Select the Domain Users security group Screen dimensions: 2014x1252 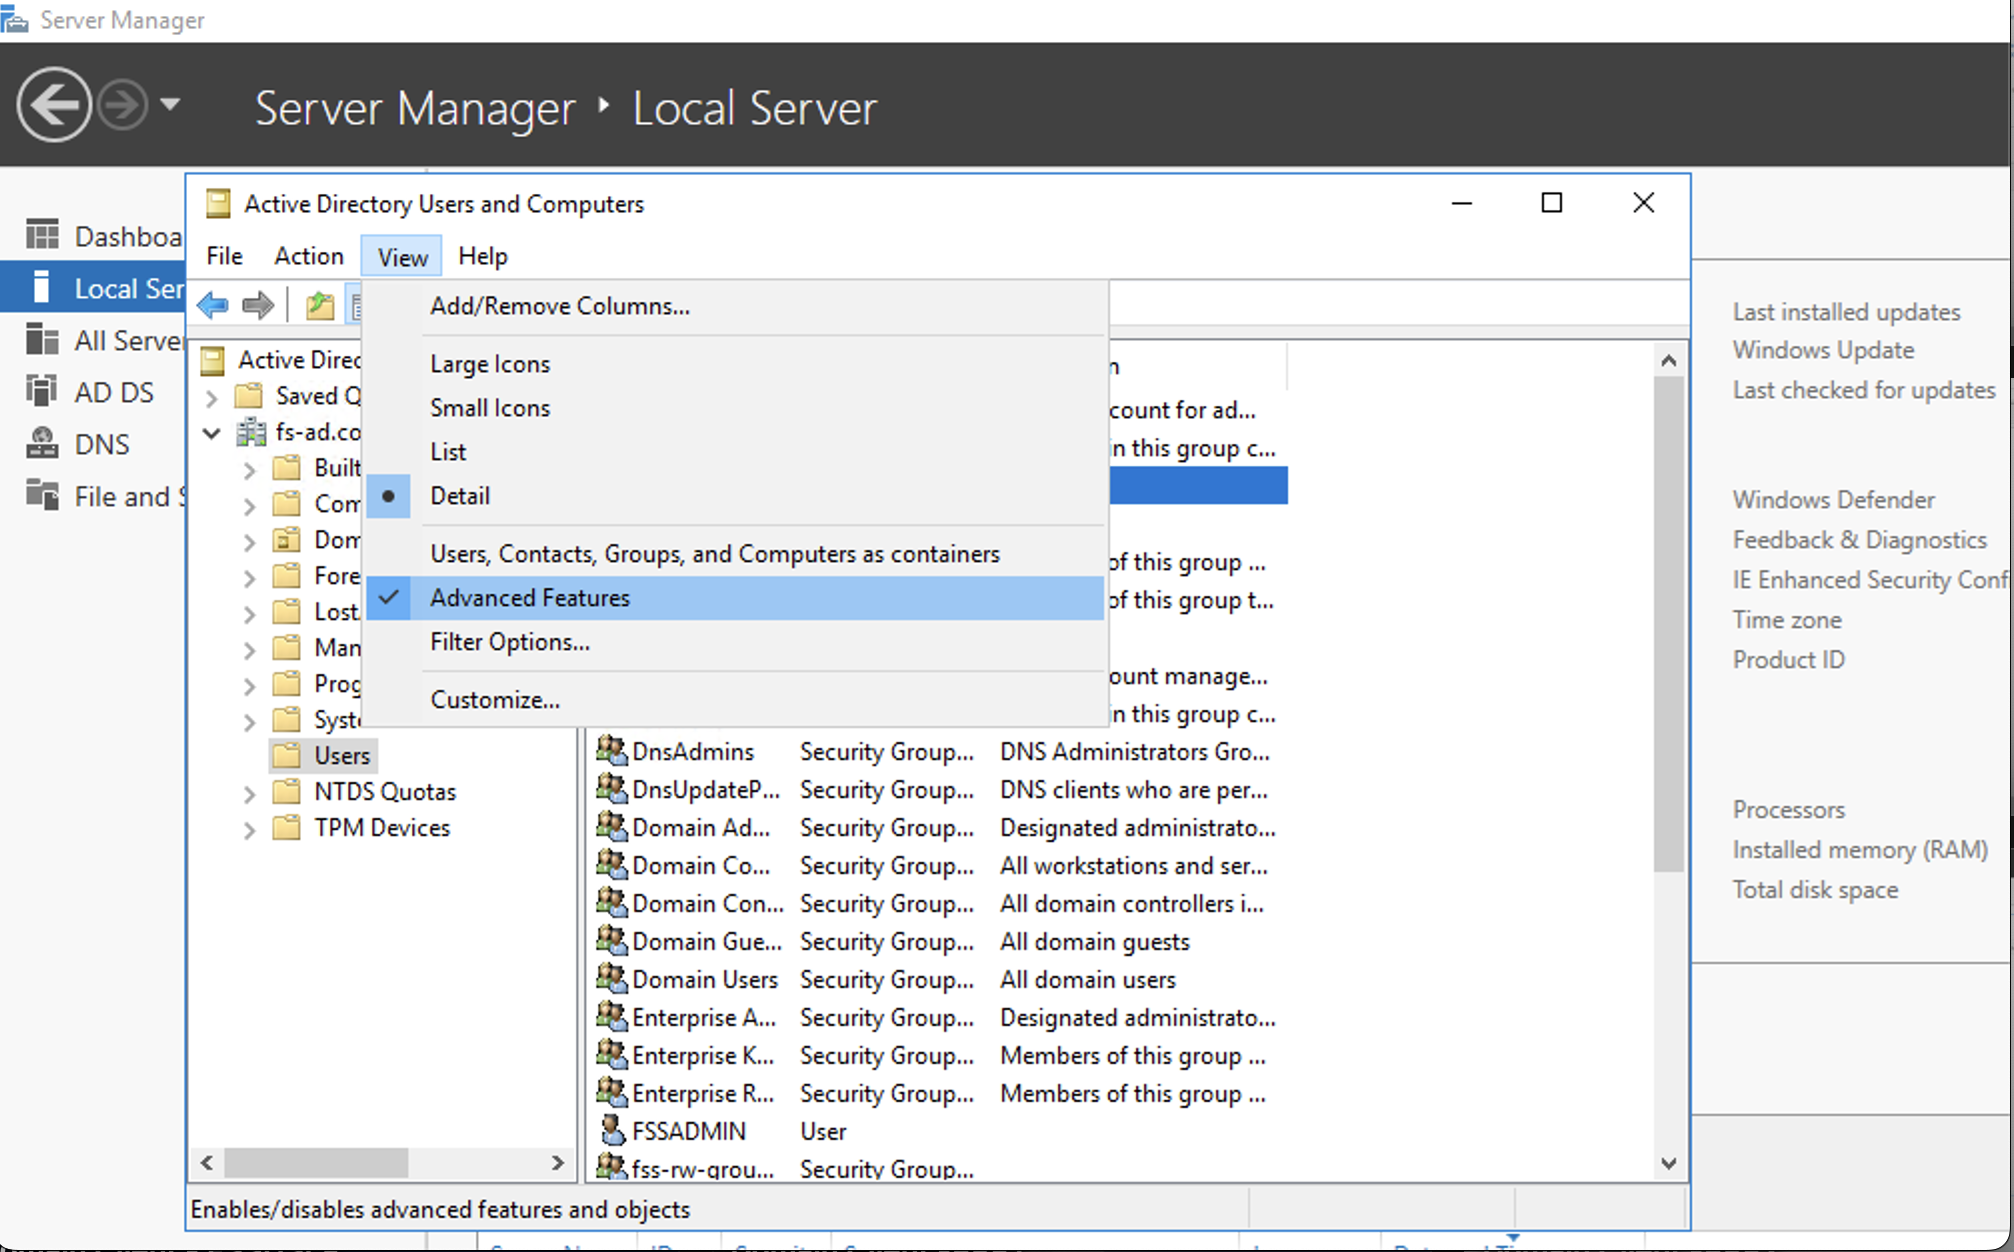[x=705, y=979]
